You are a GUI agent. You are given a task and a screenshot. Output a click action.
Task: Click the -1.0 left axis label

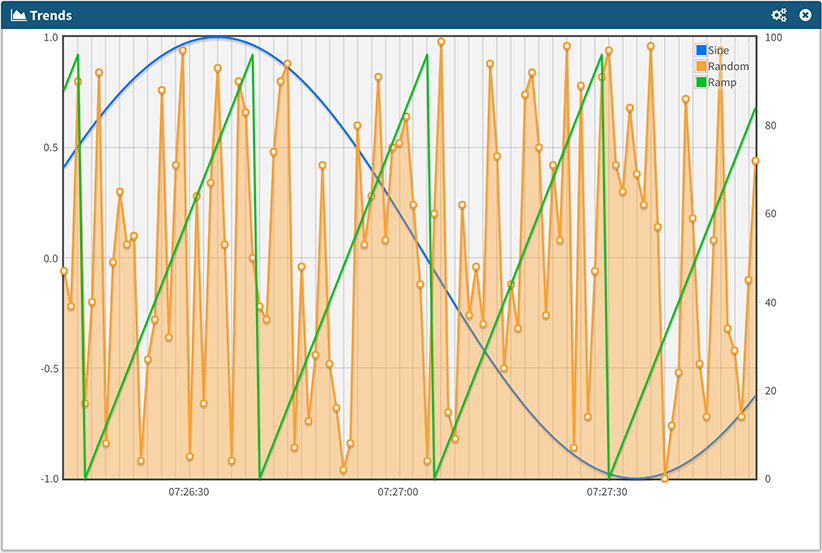[x=48, y=479]
